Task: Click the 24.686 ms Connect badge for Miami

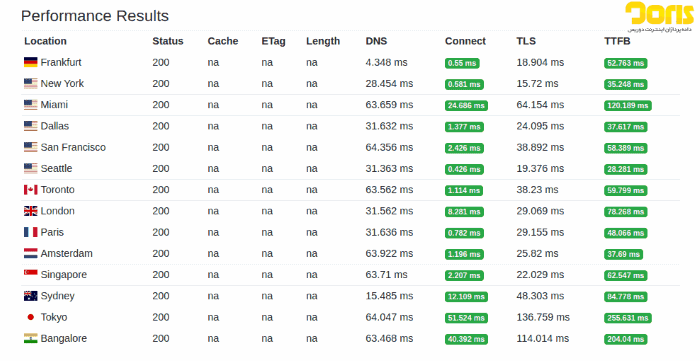Action: (466, 106)
